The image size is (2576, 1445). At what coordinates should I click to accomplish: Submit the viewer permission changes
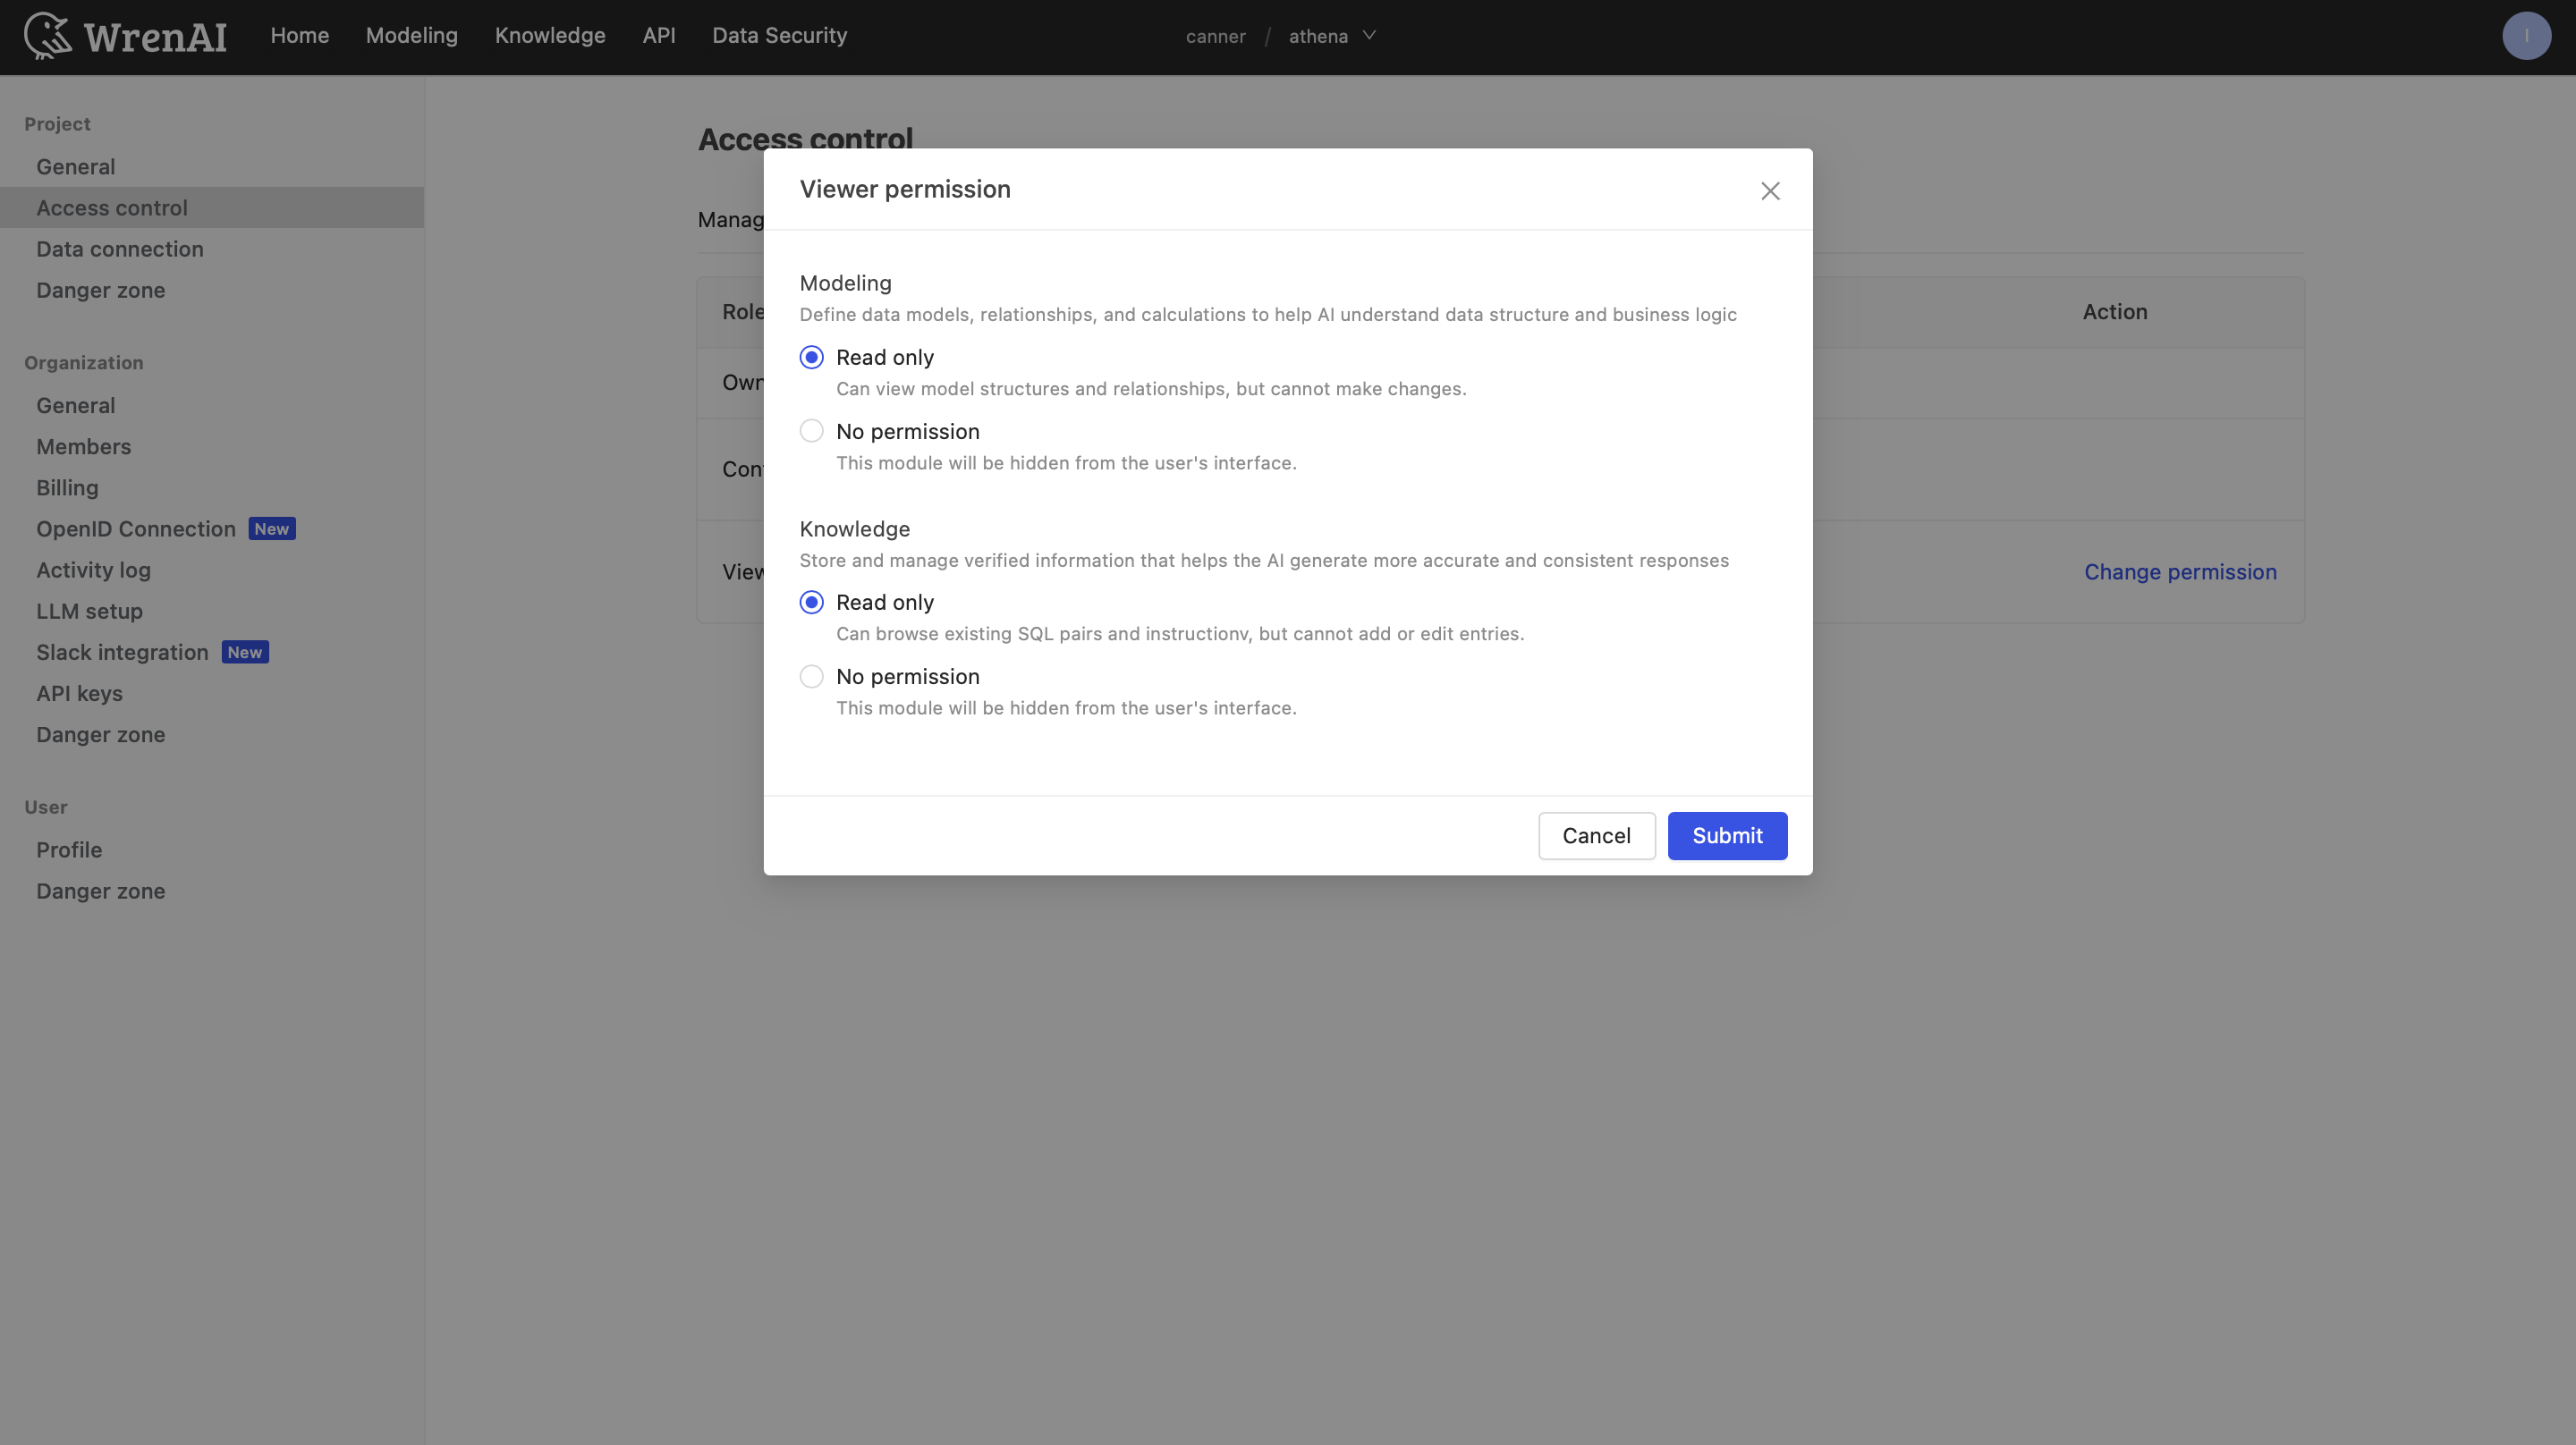coord(1727,836)
